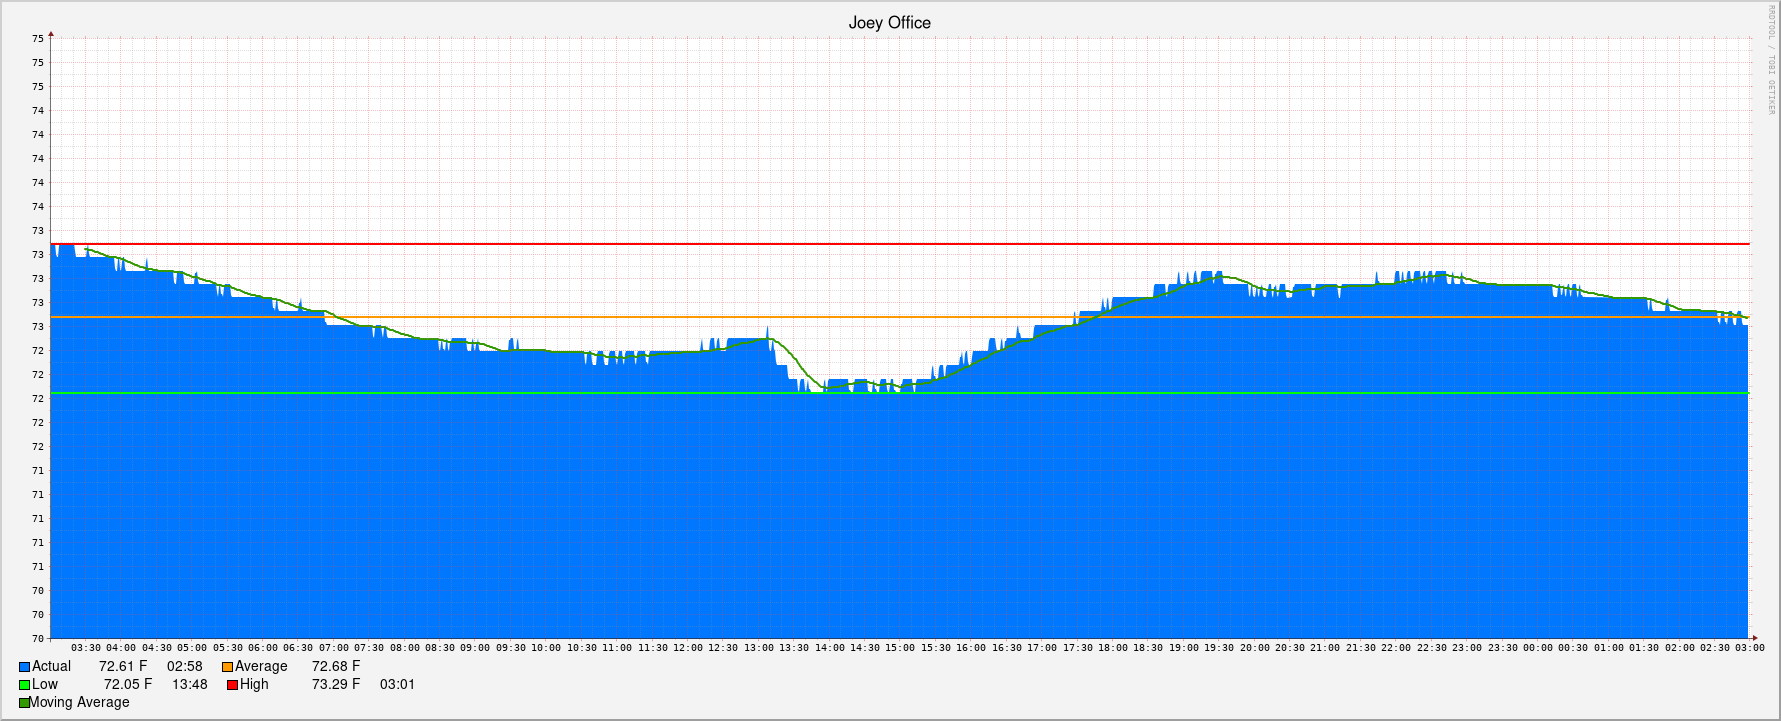Click the 18:00 time axis label
The image size is (1781, 721).
tap(1113, 648)
